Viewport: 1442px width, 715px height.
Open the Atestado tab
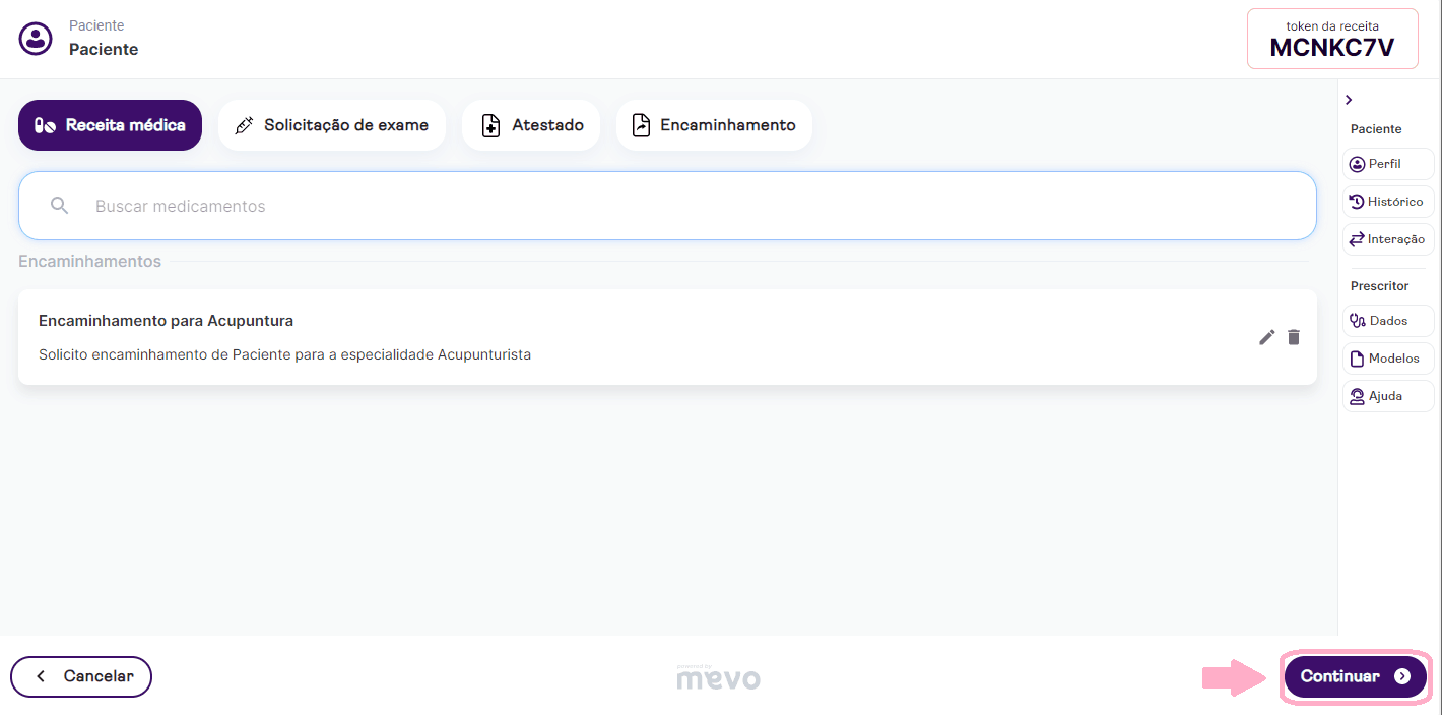pos(530,126)
